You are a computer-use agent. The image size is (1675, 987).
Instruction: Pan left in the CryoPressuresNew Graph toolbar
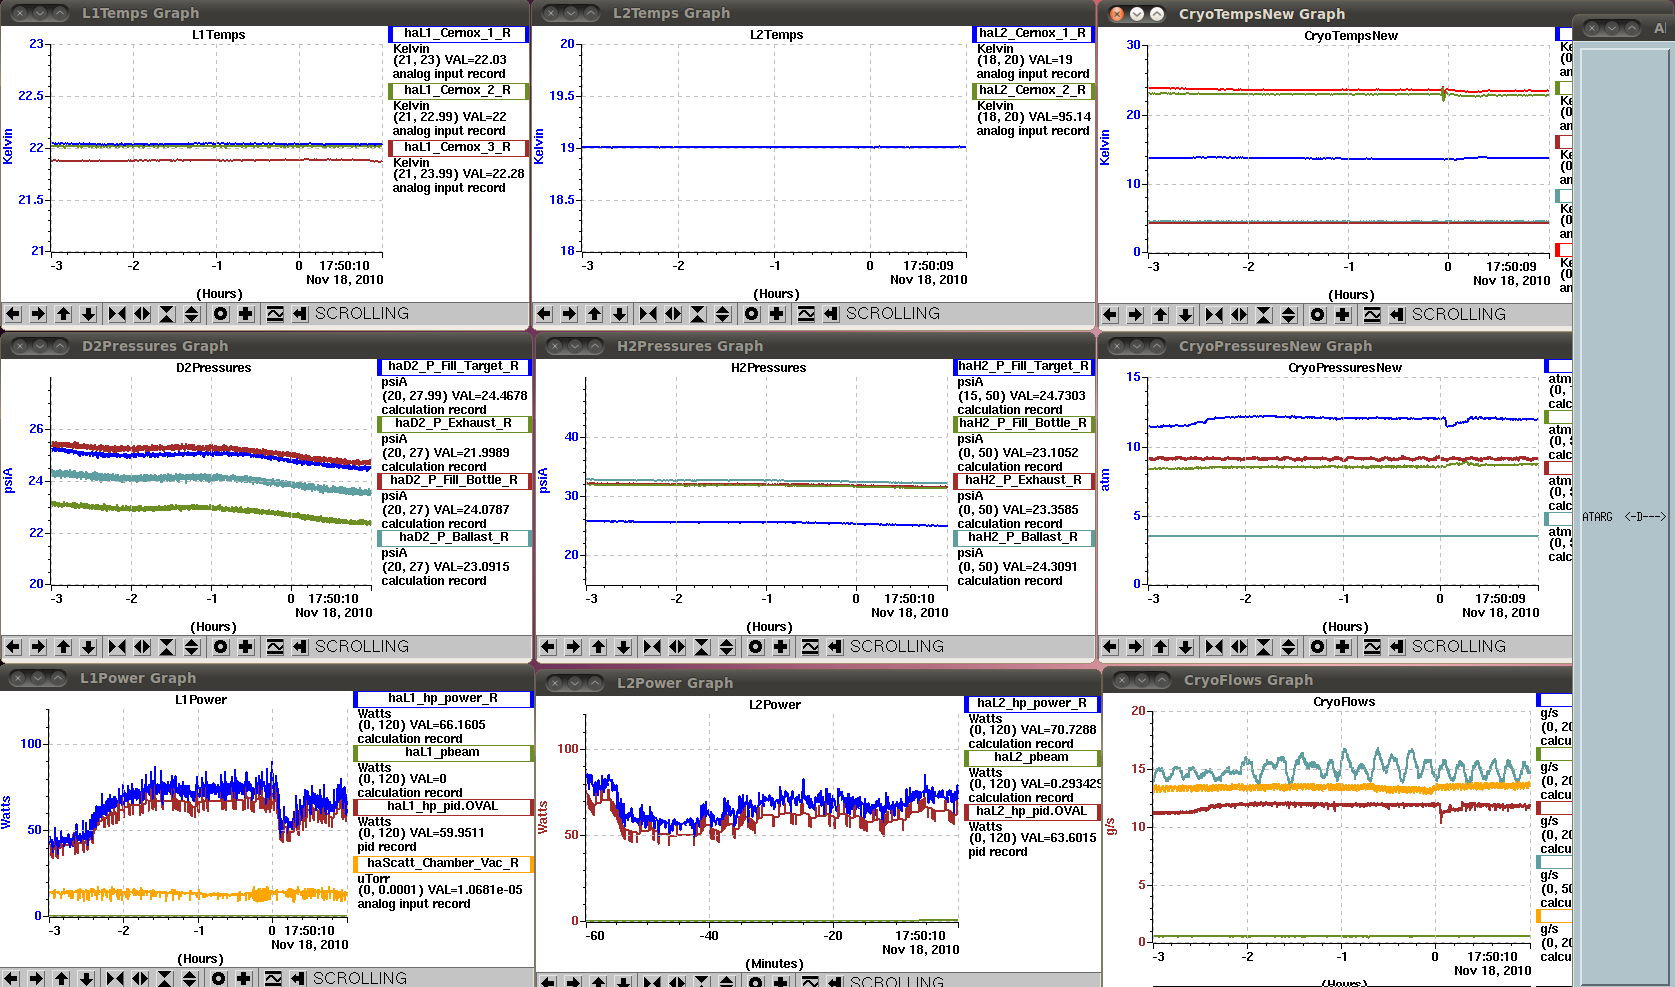point(1110,647)
